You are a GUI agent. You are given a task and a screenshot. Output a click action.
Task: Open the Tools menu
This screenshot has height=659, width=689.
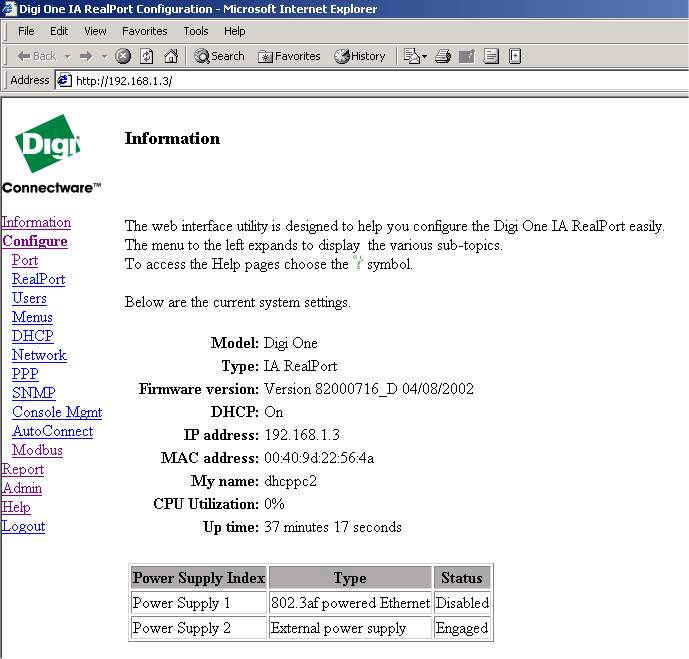196,31
